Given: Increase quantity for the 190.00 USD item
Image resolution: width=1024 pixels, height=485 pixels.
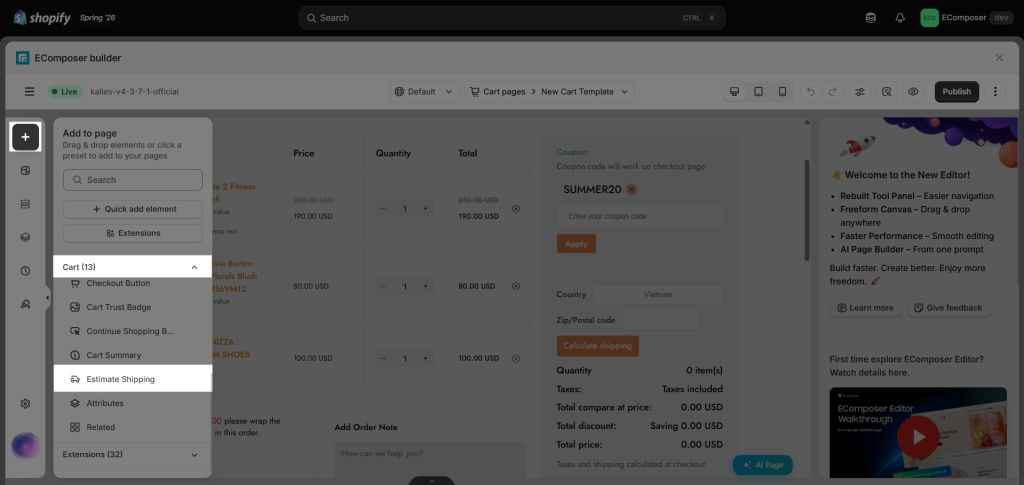Looking at the screenshot, I should [425, 209].
